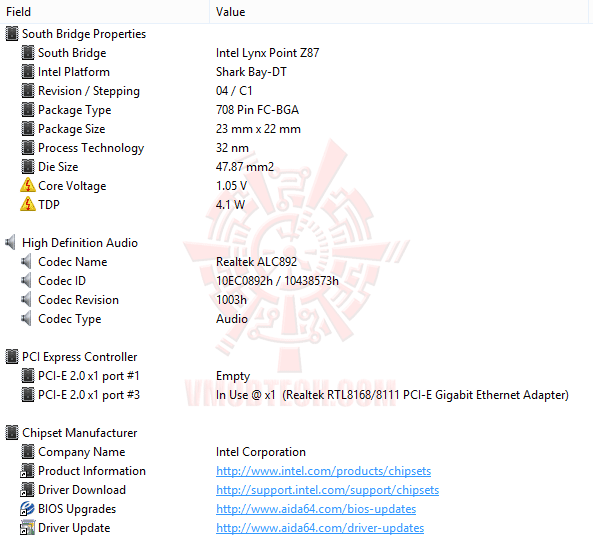This screenshot has width=593, height=544.
Task: Click the warning icon beside Core Voltage
Action: click(28, 185)
